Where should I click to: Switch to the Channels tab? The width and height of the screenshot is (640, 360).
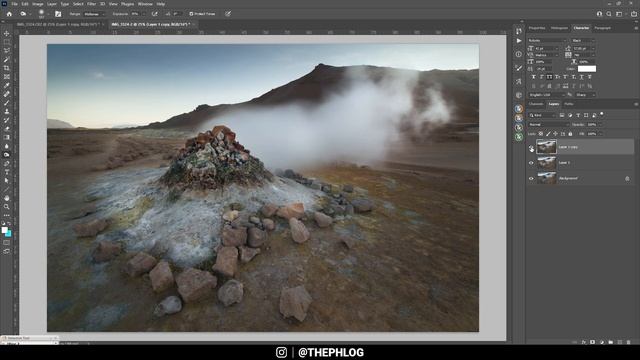[536, 104]
